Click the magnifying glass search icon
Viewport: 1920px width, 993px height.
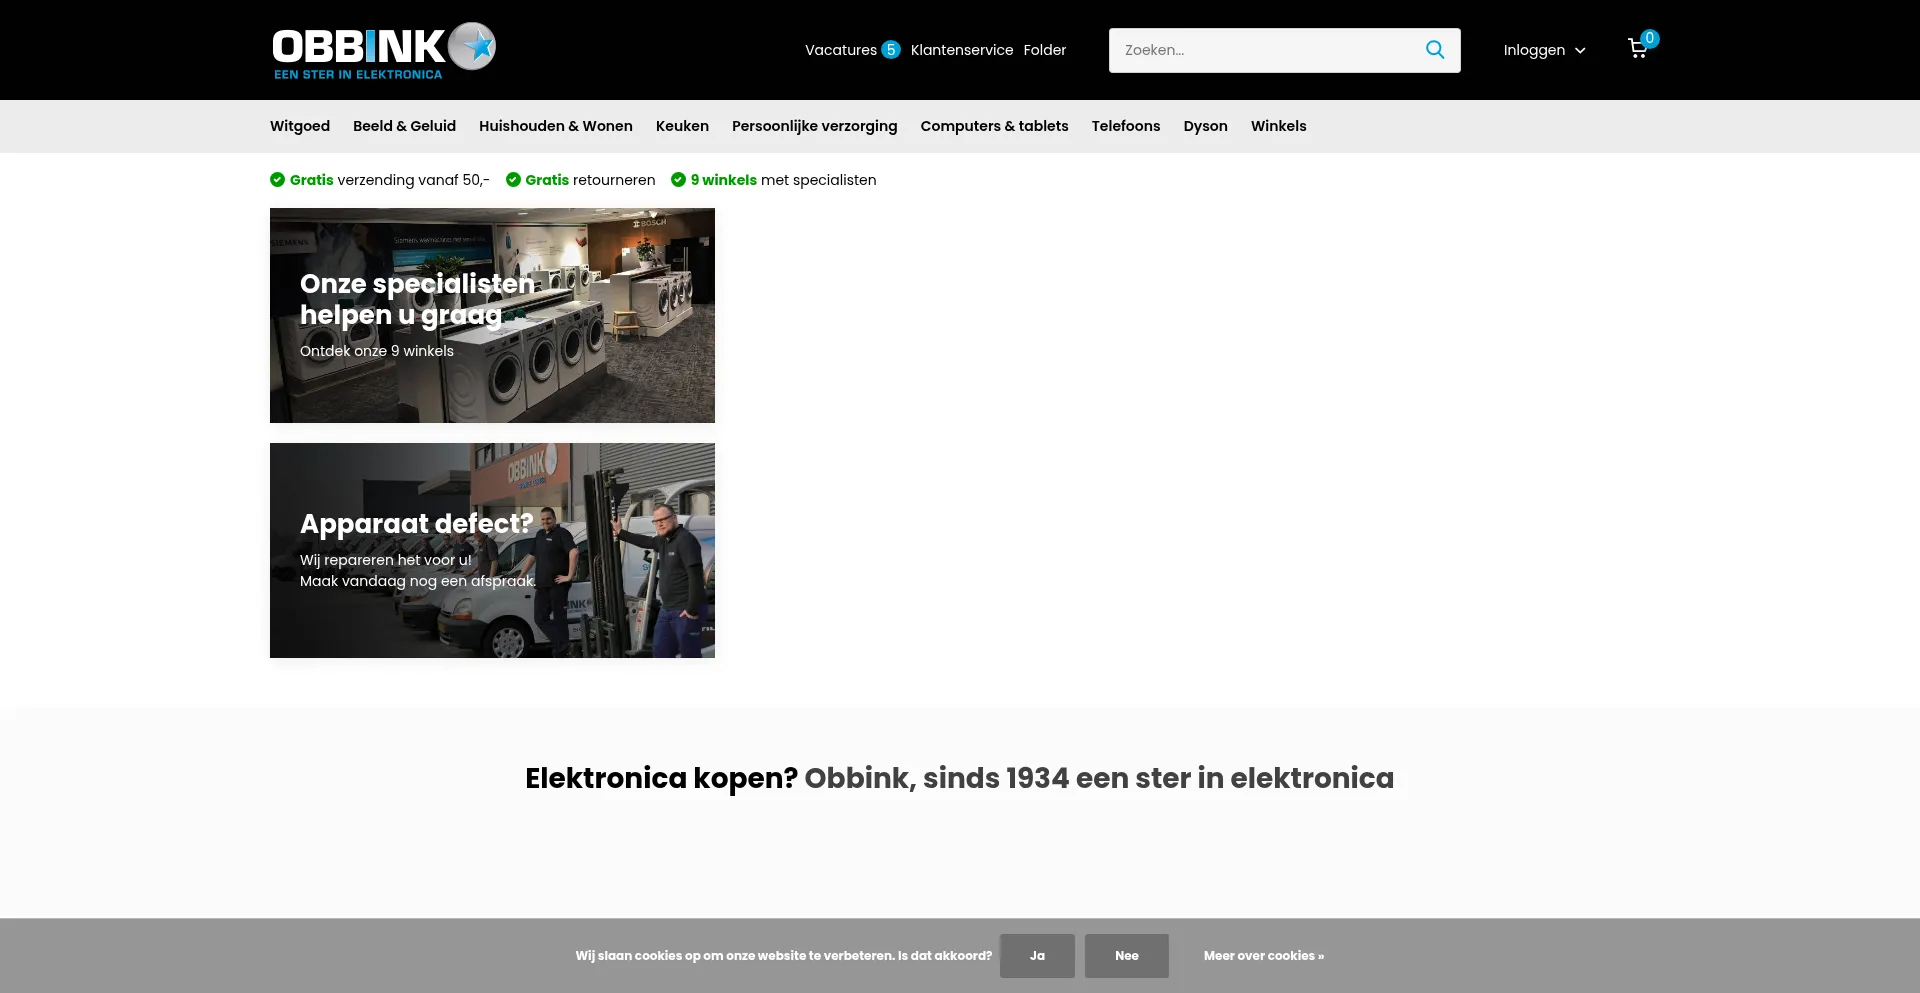pyautogui.click(x=1434, y=50)
